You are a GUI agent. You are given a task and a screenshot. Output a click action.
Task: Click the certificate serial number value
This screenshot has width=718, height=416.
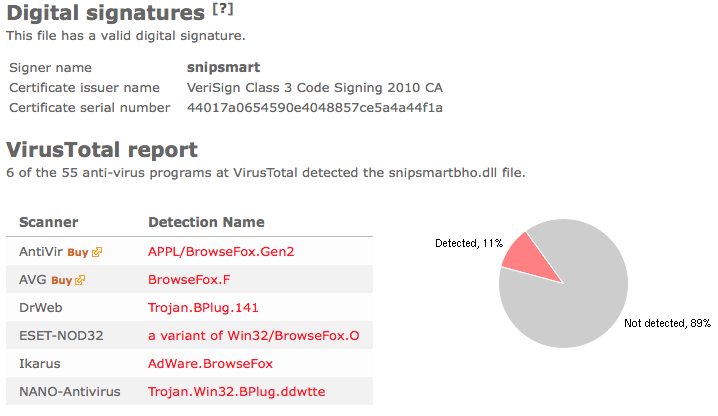pos(315,108)
